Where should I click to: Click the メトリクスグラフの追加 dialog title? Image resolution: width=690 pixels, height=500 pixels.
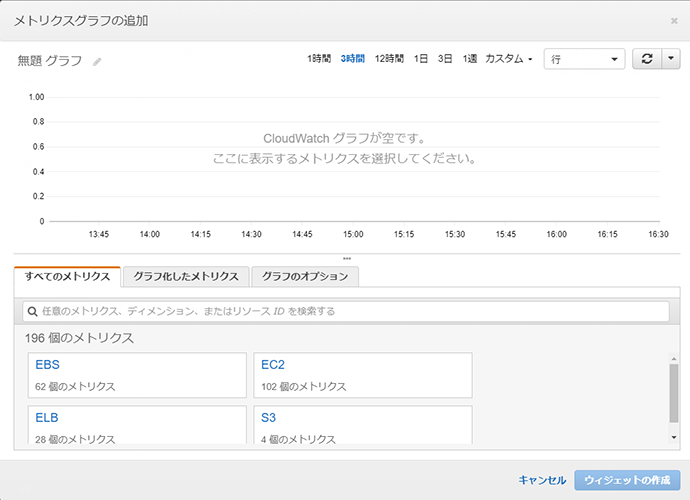point(81,21)
